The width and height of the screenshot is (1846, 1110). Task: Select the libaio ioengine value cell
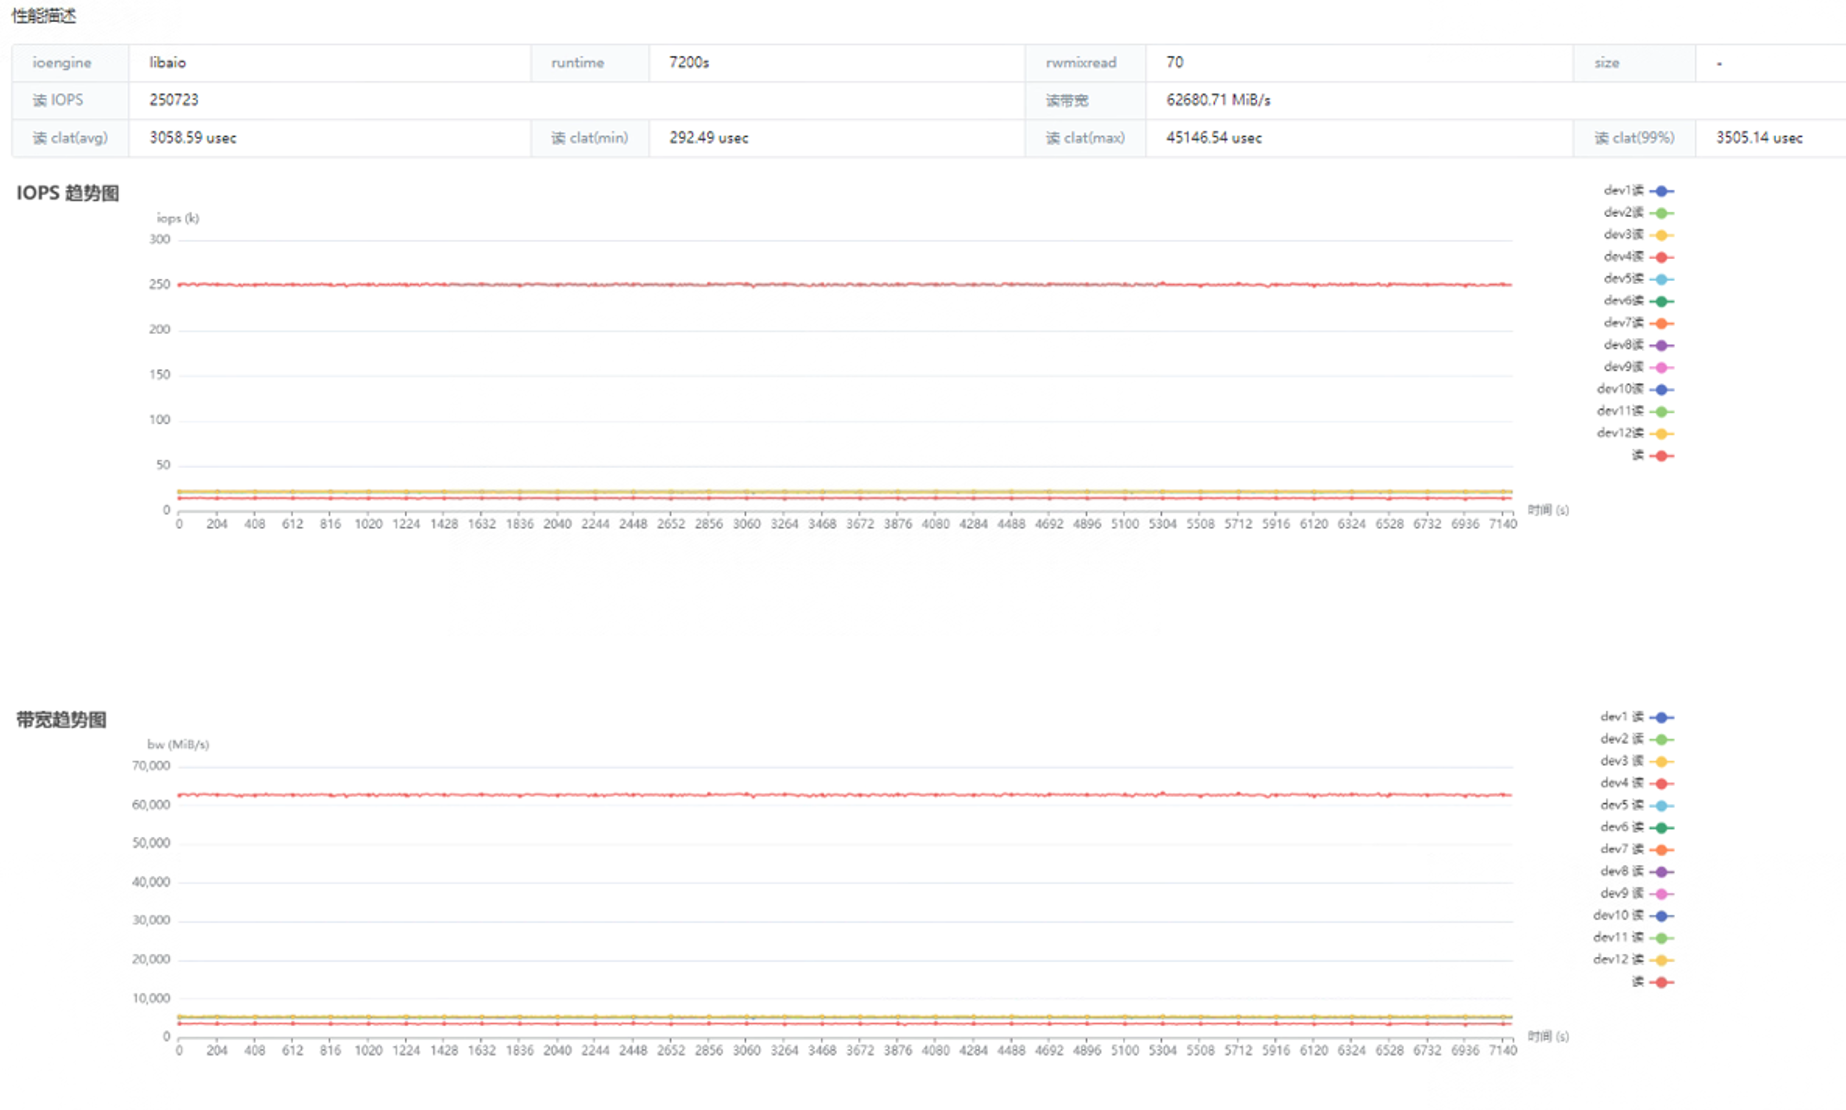coord(168,62)
